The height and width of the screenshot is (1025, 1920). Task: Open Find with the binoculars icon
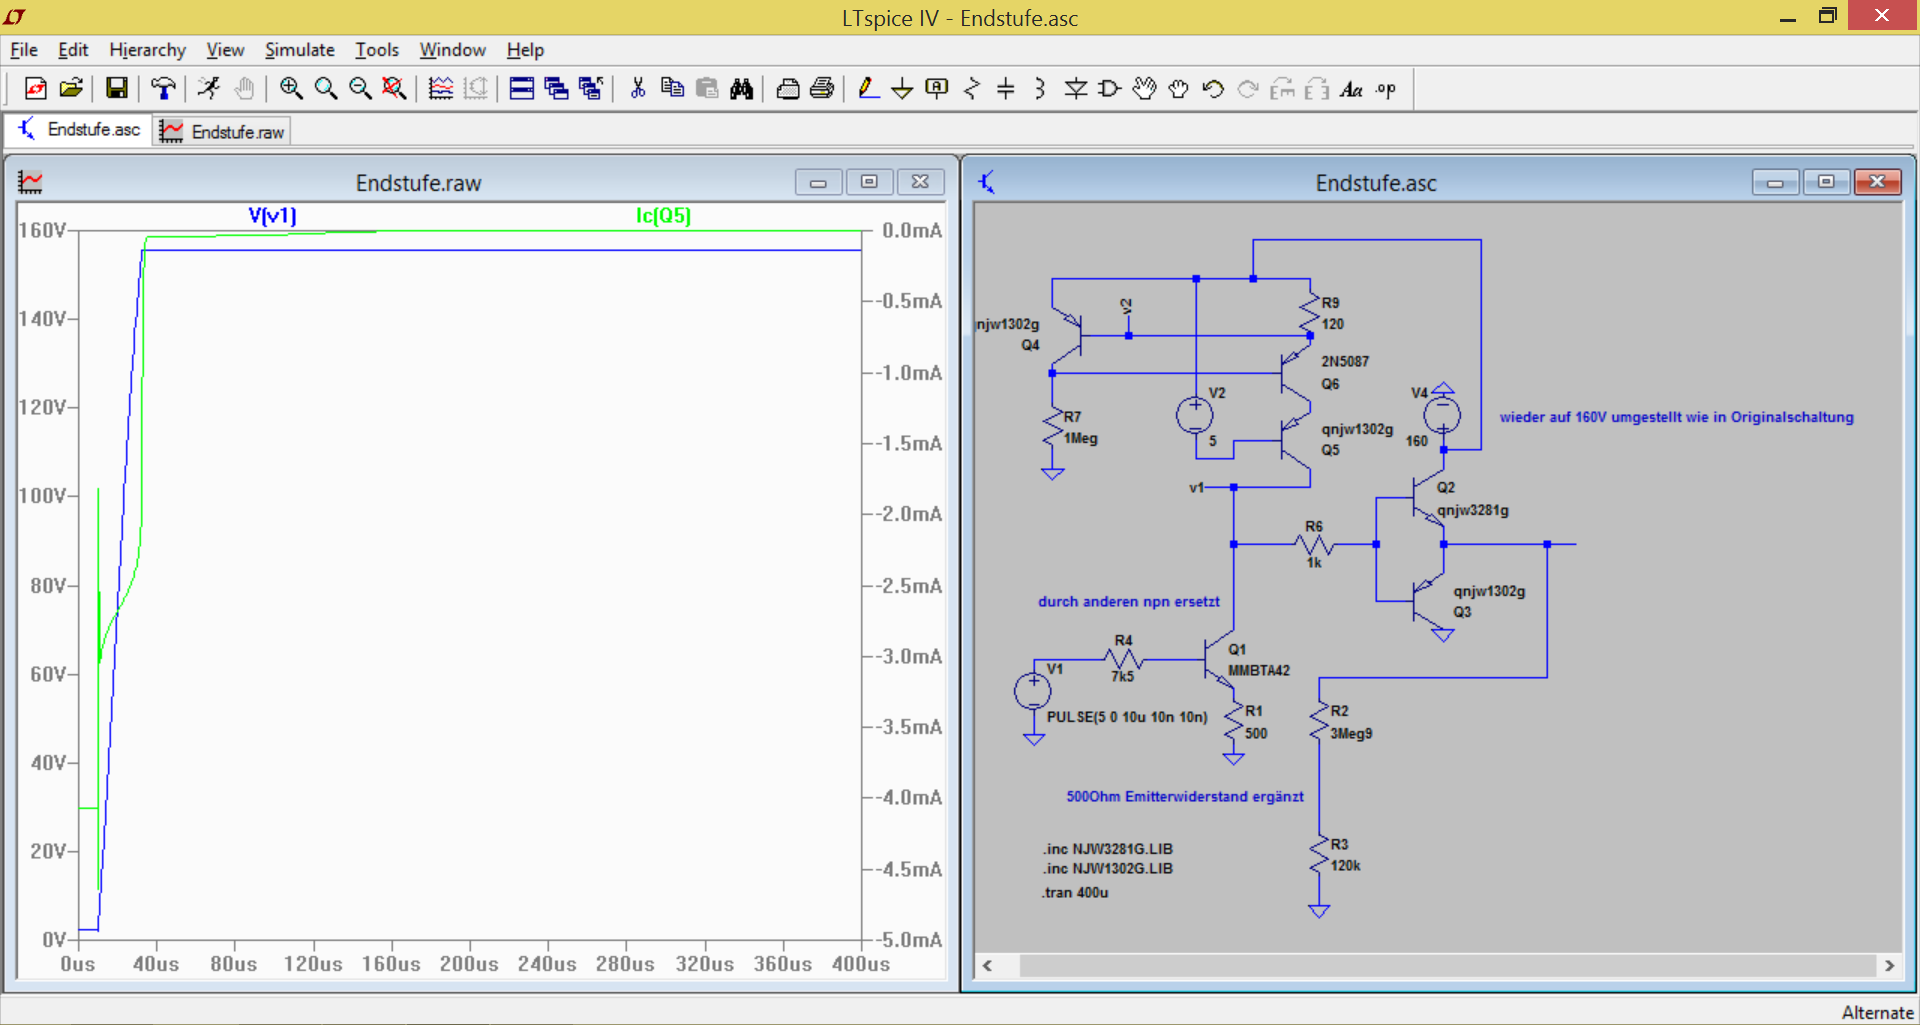click(741, 89)
